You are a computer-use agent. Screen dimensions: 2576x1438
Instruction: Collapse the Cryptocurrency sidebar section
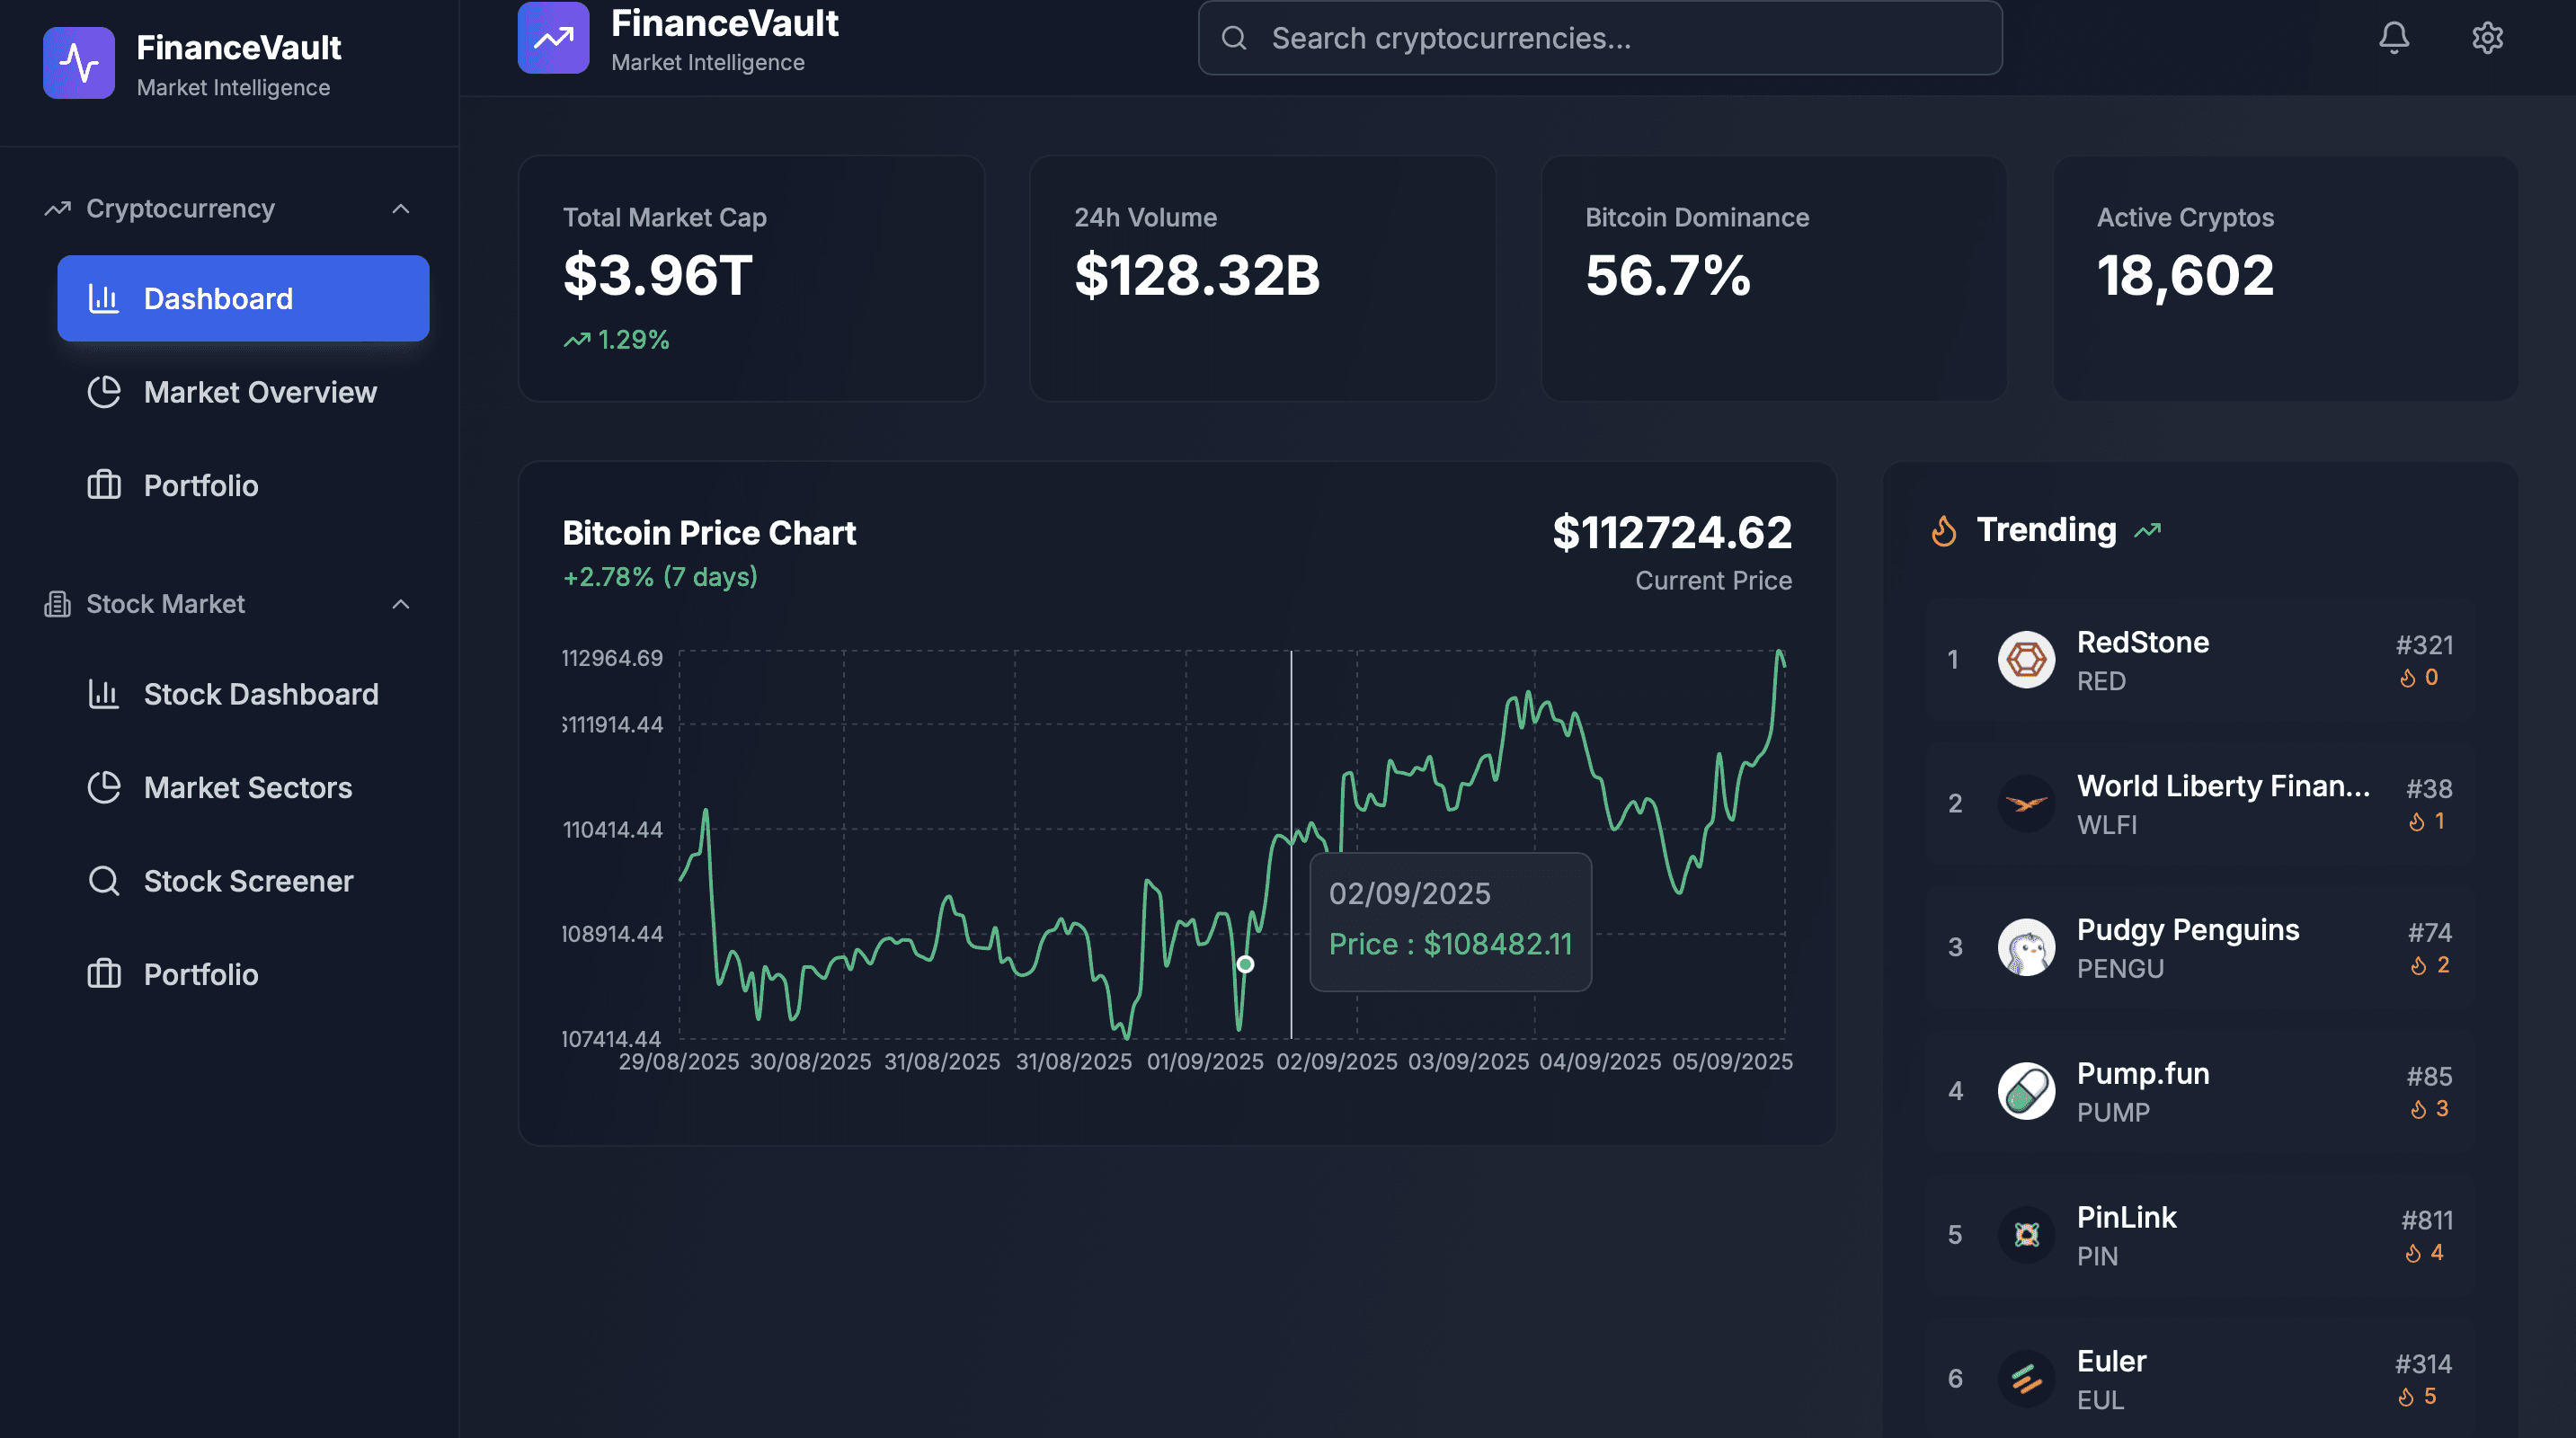tap(401, 209)
